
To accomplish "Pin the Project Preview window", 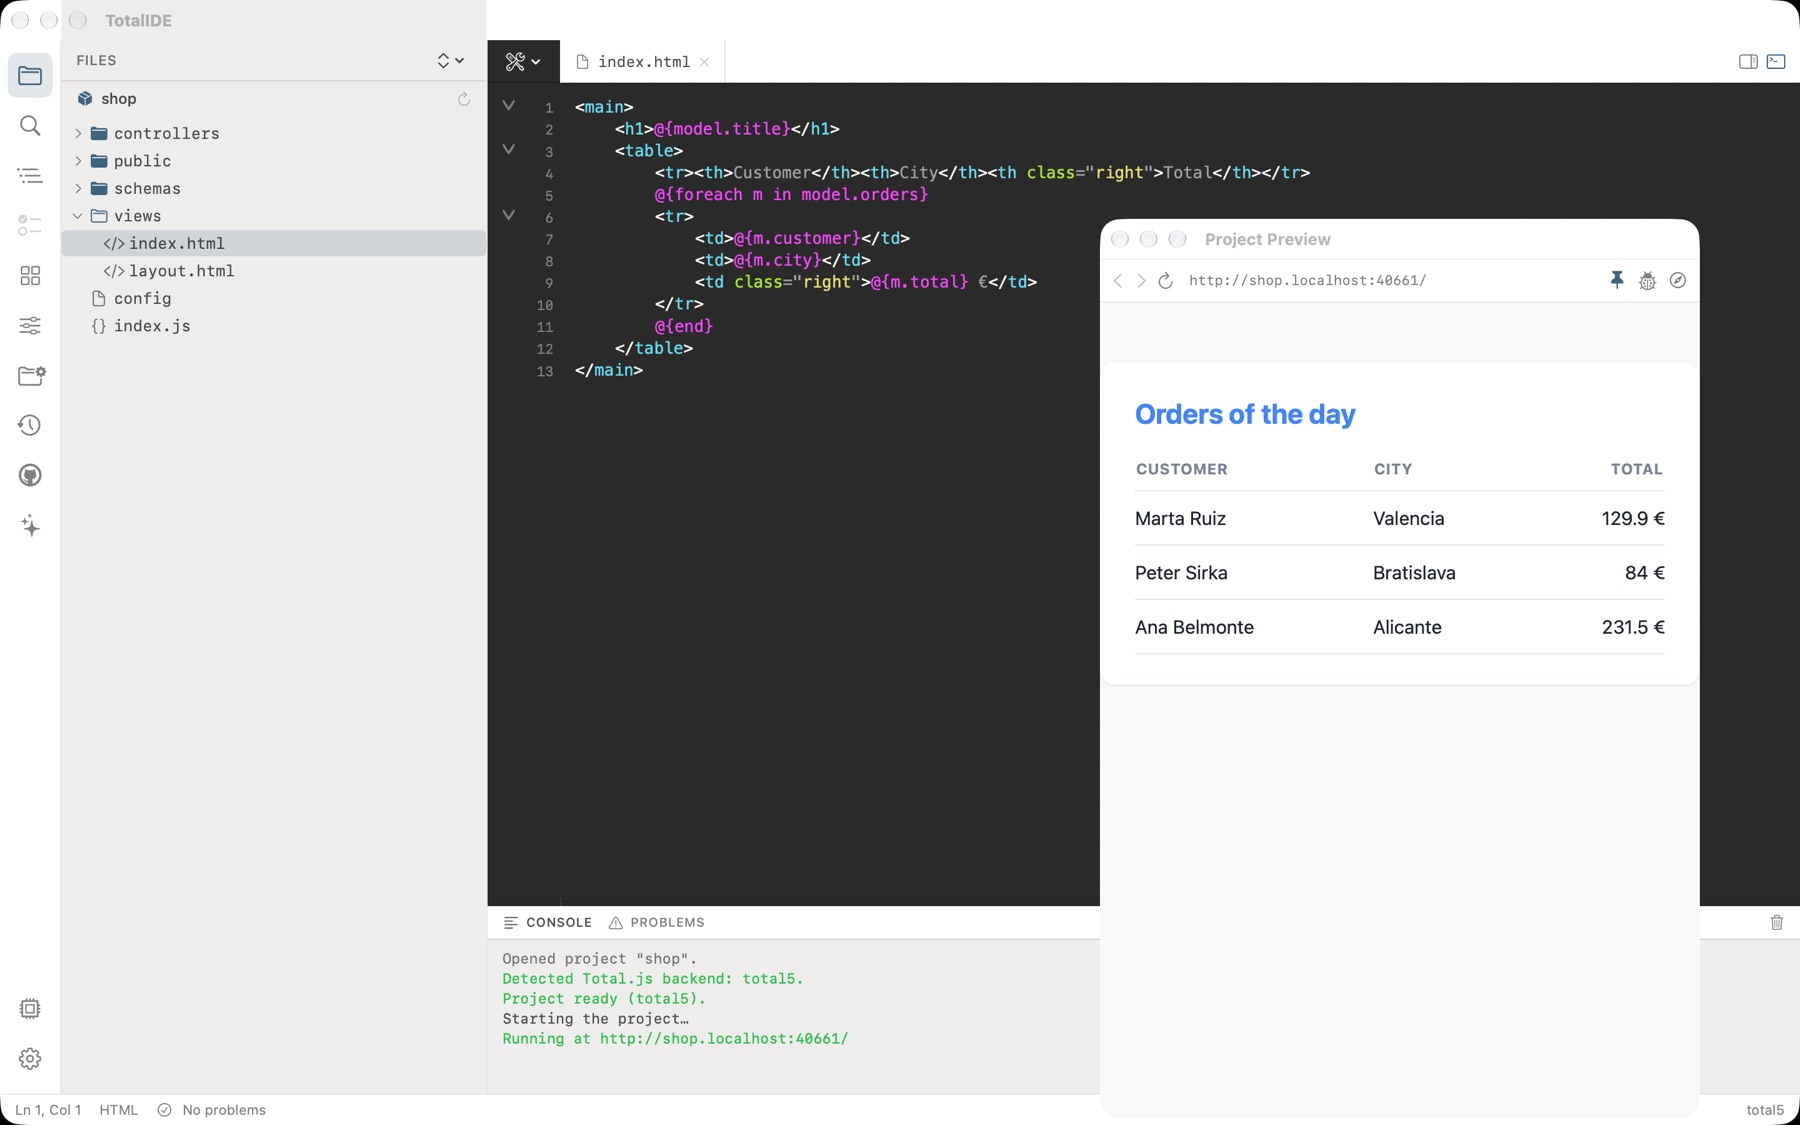I will pyautogui.click(x=1617, y=281).
